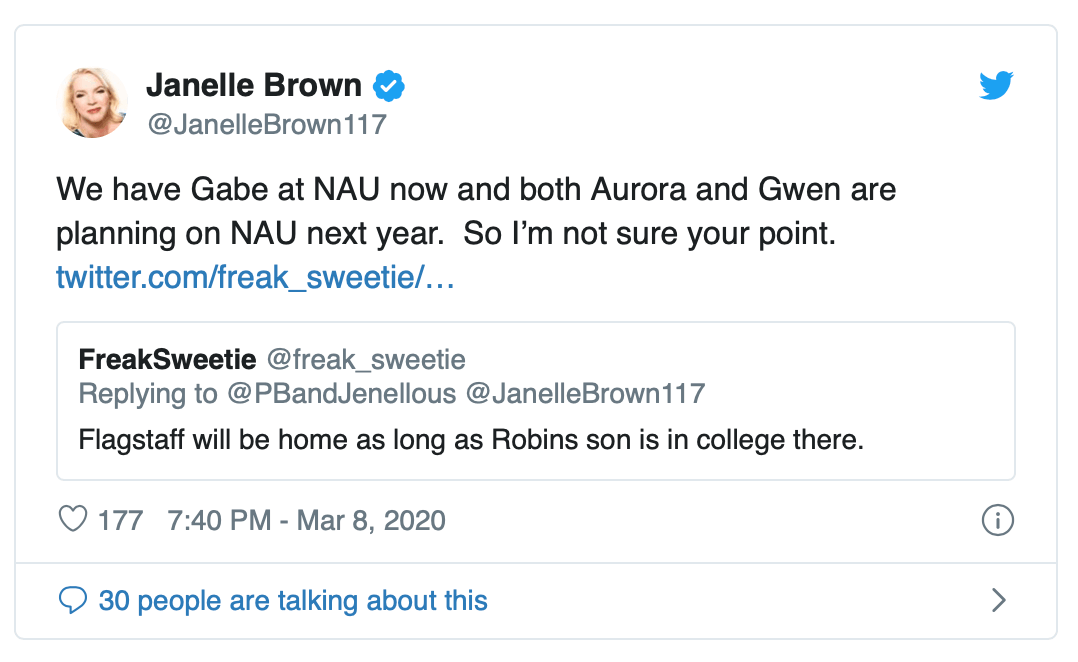Click the 177 likes count
The image size is (1078, 662).
point(120,520)
